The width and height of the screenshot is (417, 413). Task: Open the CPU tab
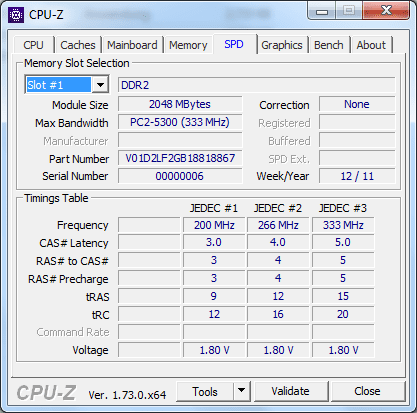33,45
